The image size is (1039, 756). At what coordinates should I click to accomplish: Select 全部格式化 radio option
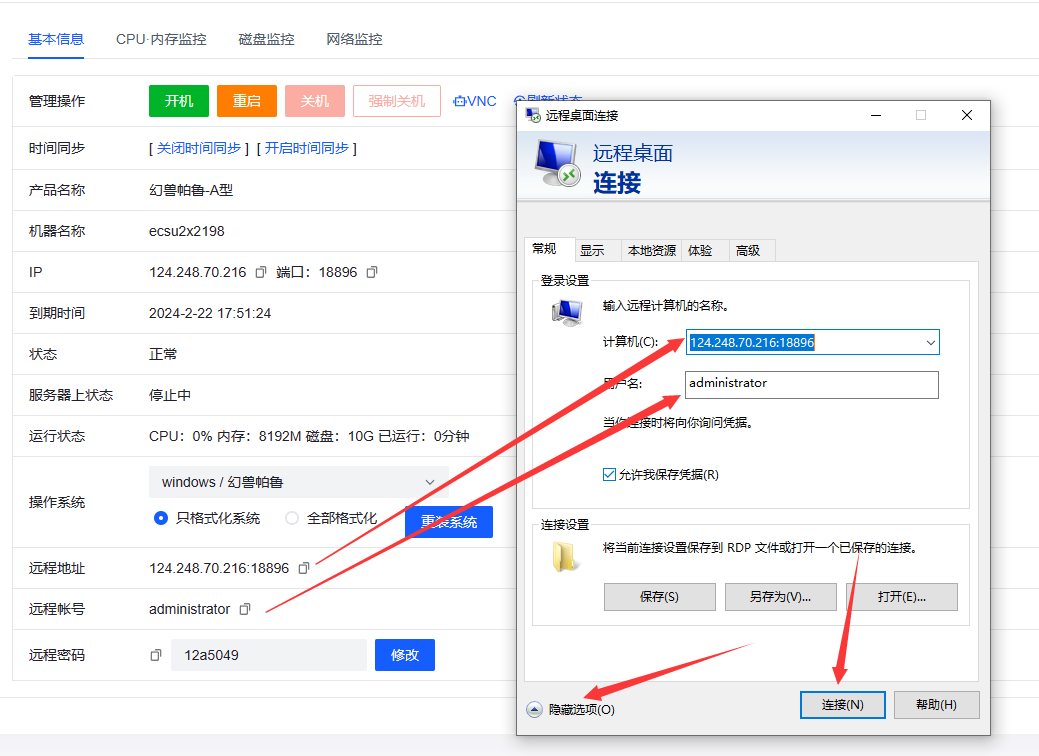click(x=292, y=518)
